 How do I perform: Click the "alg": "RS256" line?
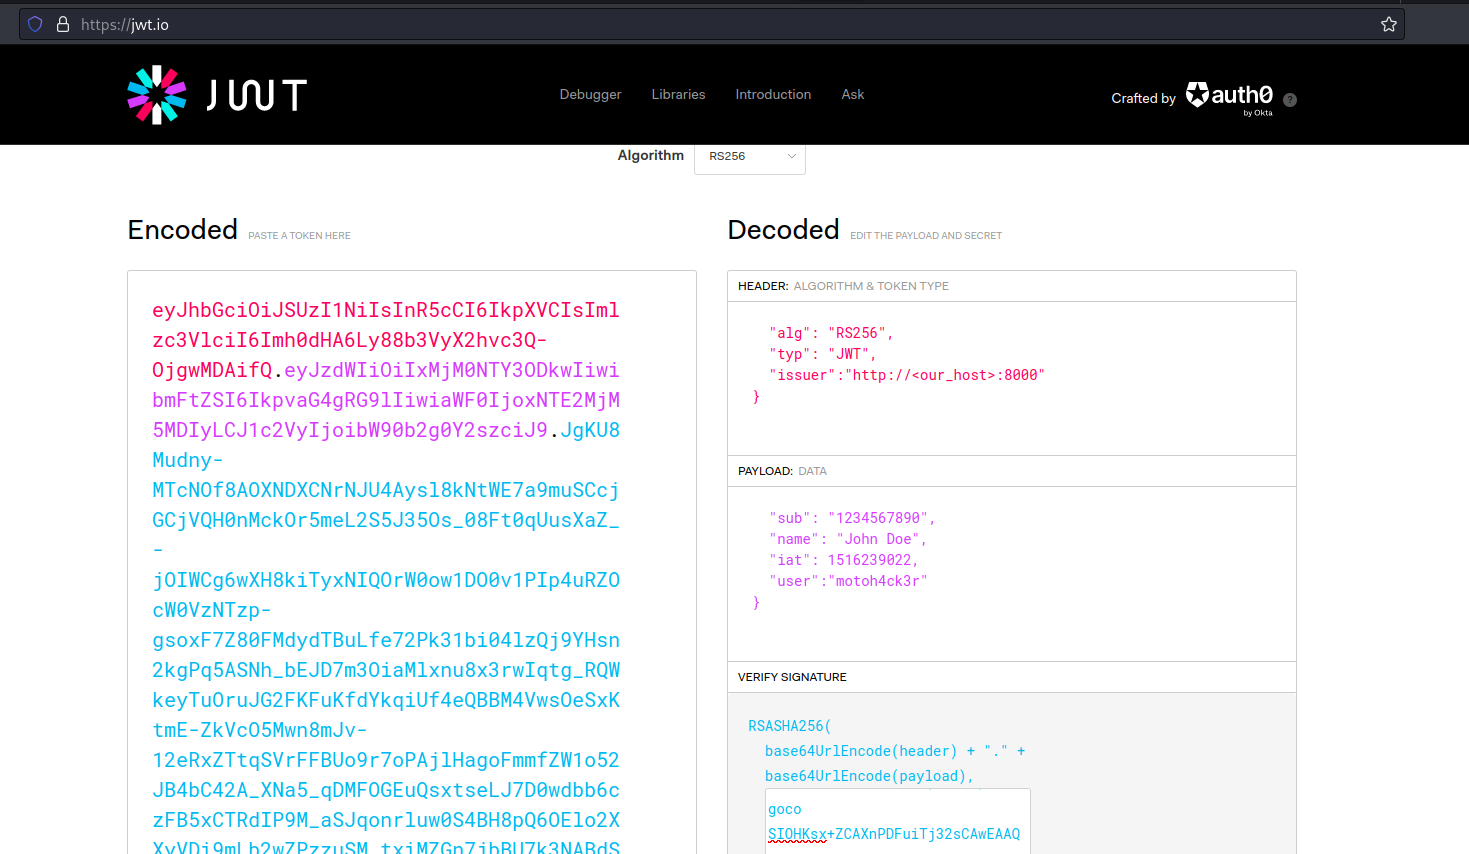[x=831, y=333]
